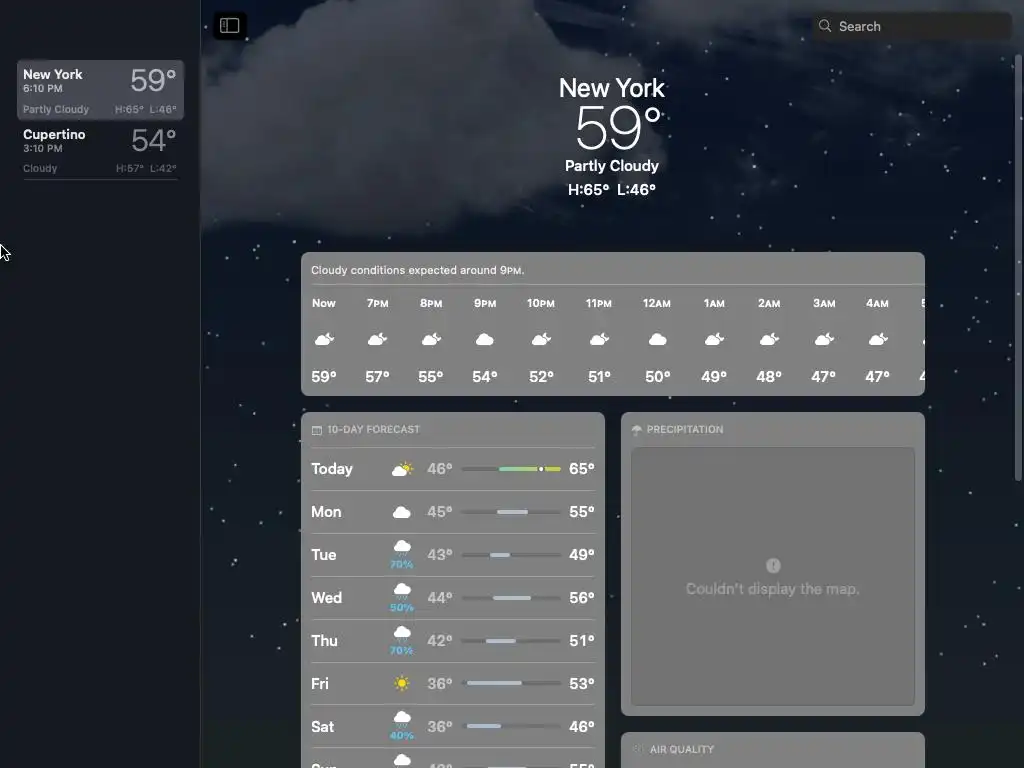Click the 8PM partly cloudy icon
Viewport: 1024px width, 768px height.
click(431, 339)
